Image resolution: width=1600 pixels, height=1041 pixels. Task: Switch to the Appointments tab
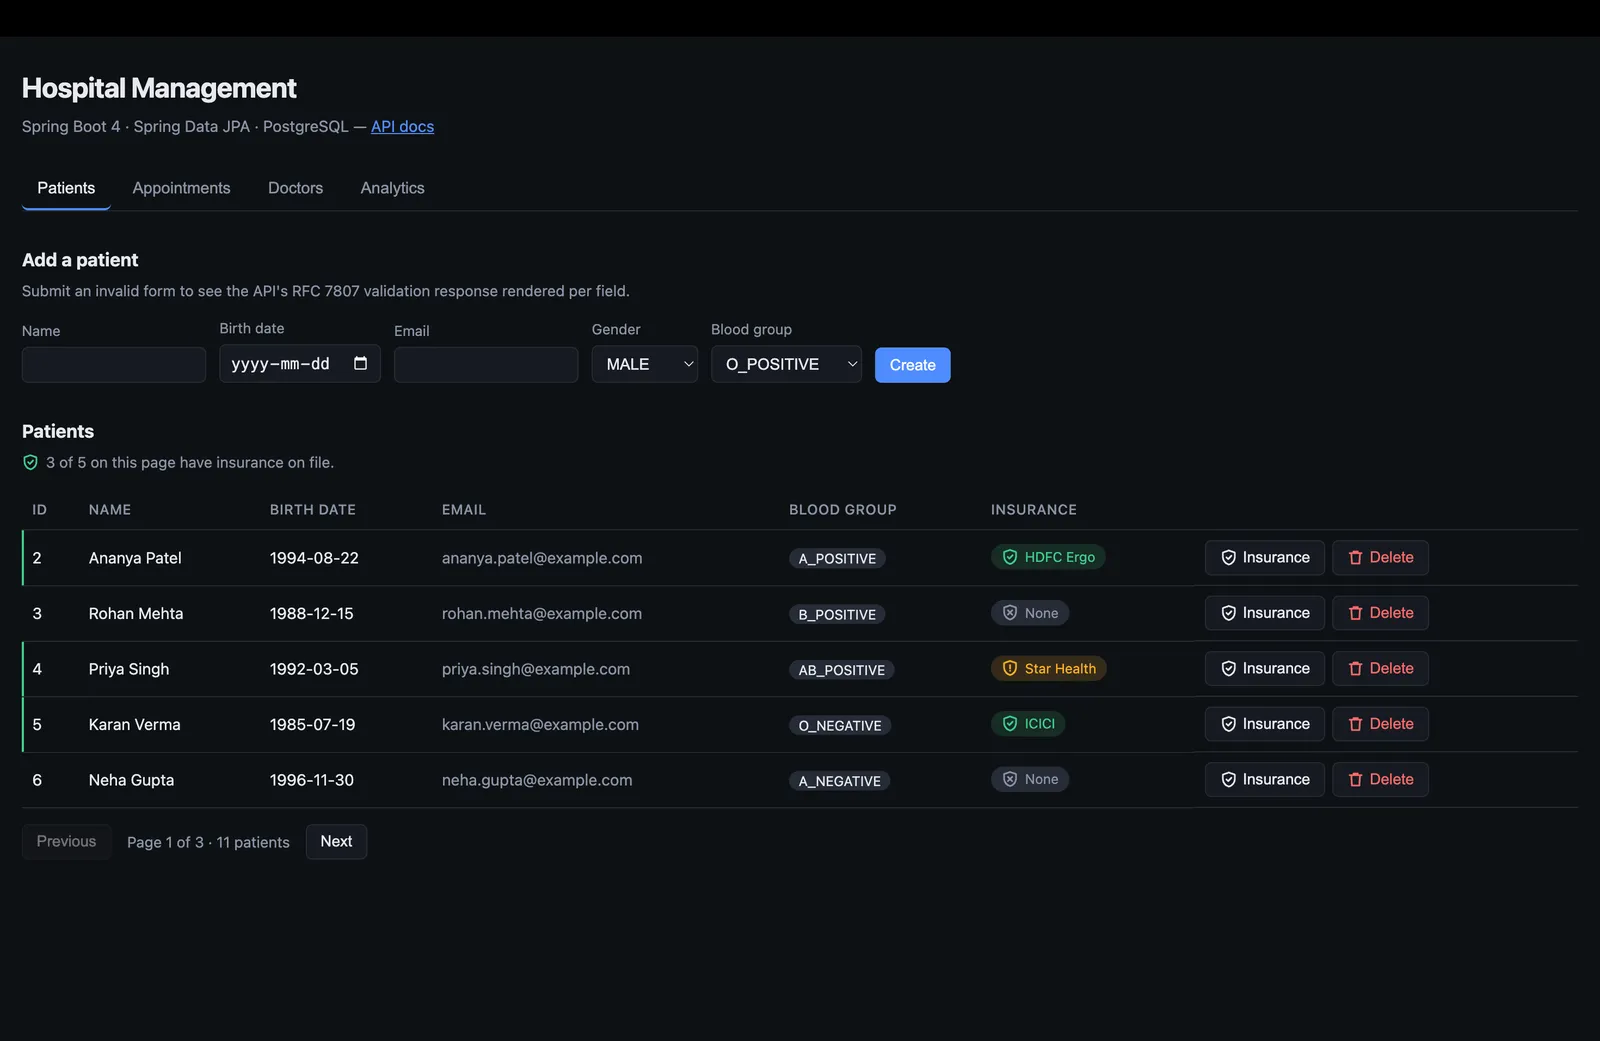coord(181,188)
